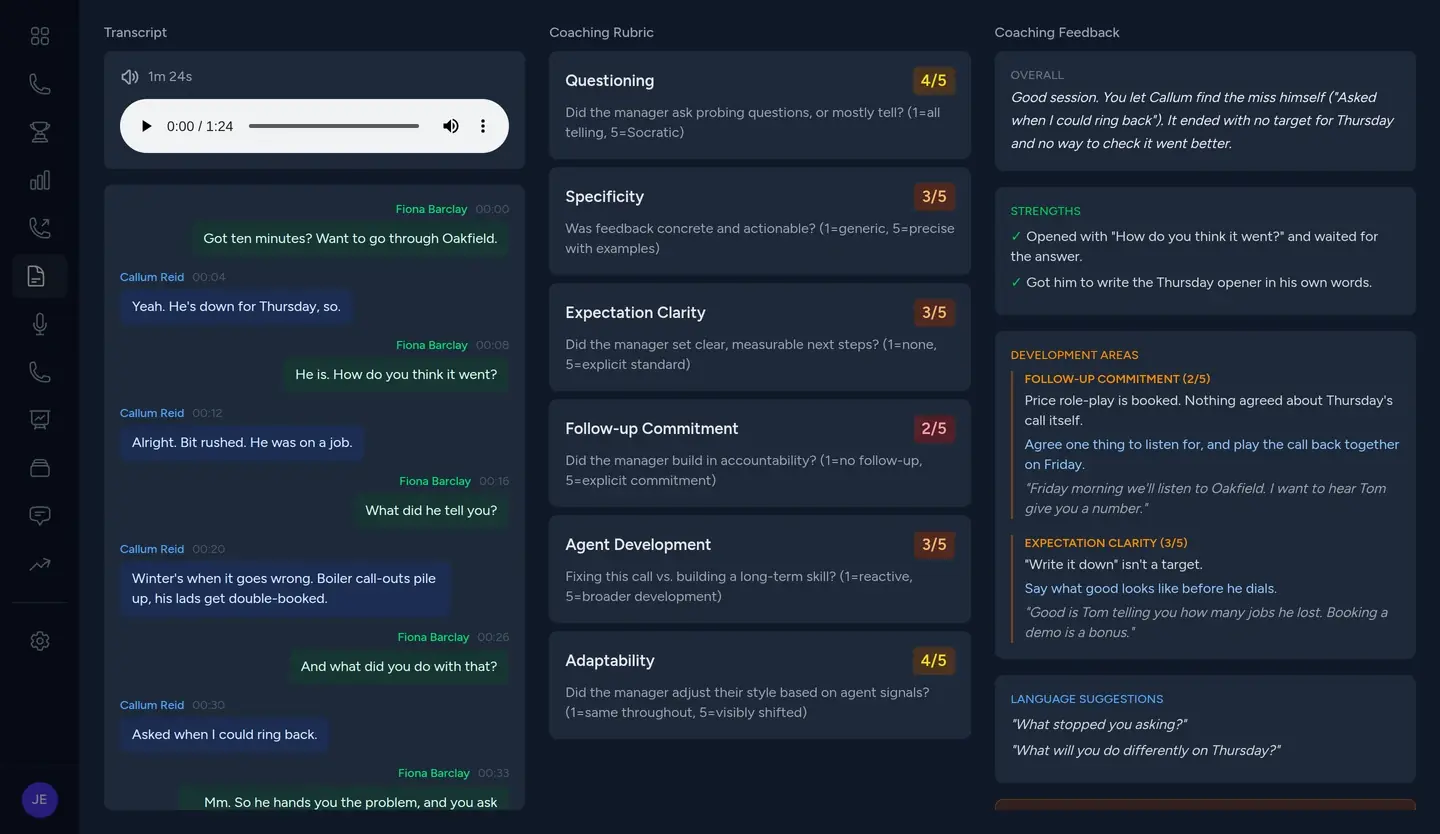Click the LANGUAGE SUGGESTIONS heading

pos(1087,699)
